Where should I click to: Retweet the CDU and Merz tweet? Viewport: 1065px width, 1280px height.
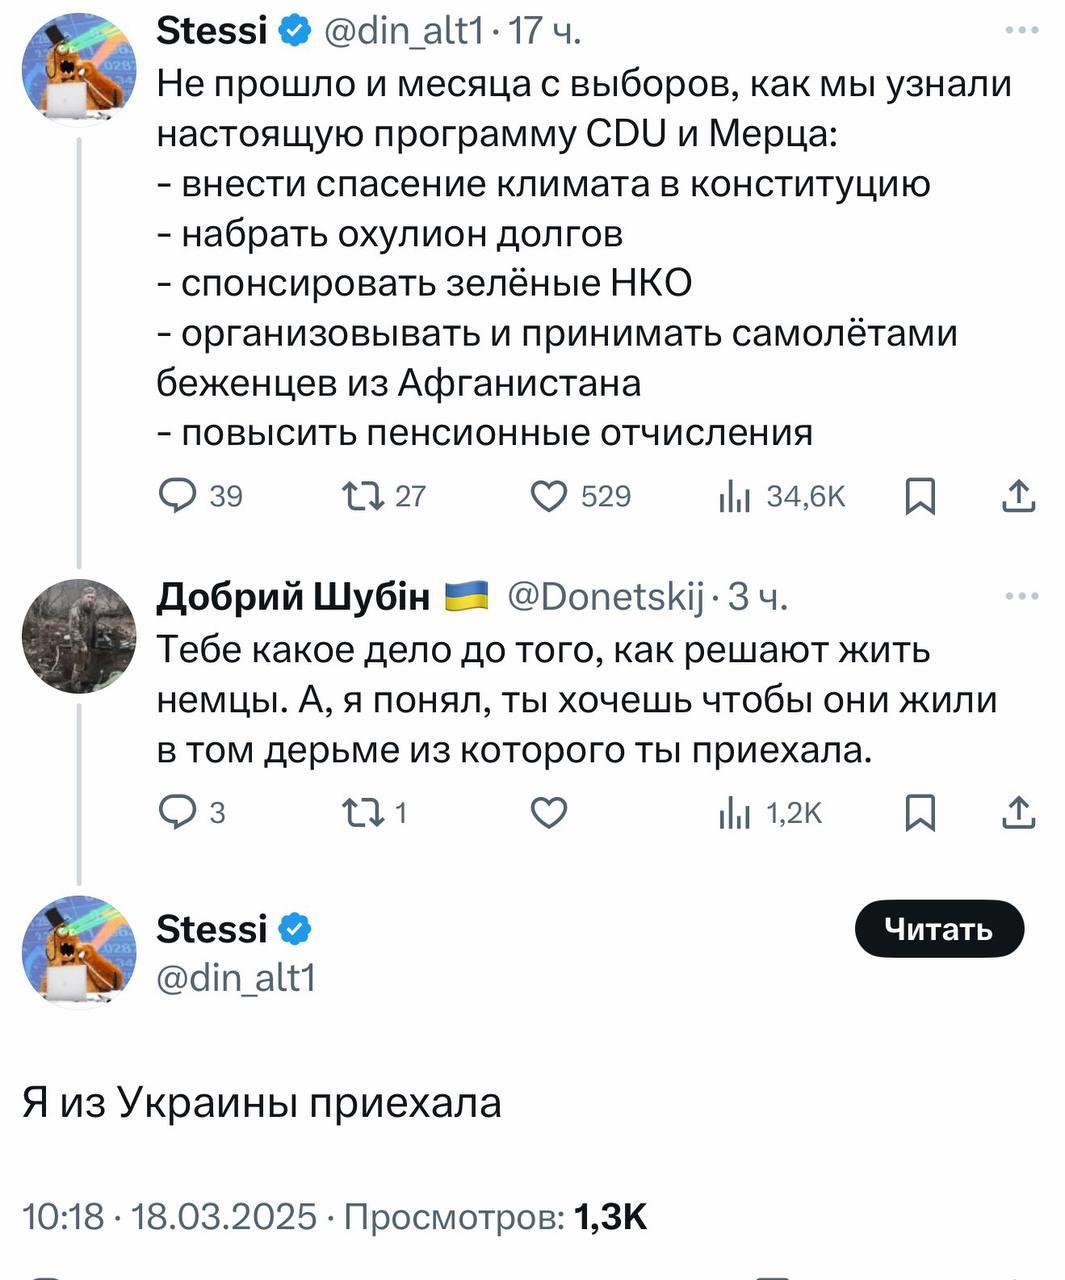coord(358,496)
